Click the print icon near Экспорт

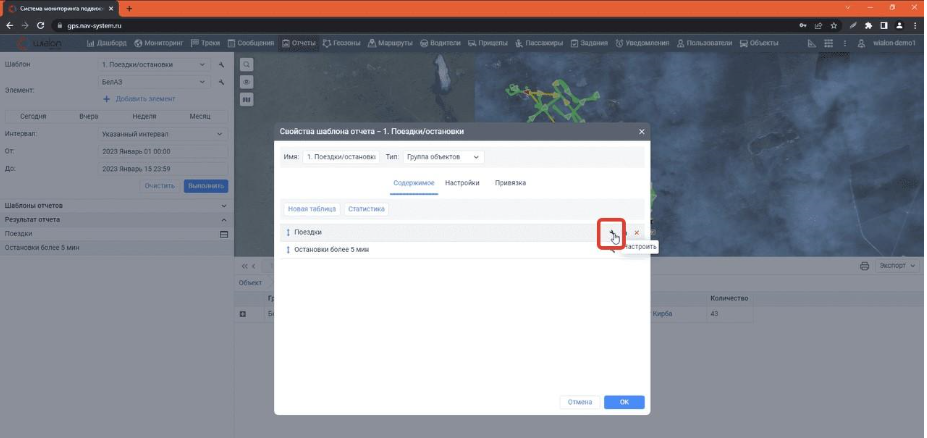864,267
